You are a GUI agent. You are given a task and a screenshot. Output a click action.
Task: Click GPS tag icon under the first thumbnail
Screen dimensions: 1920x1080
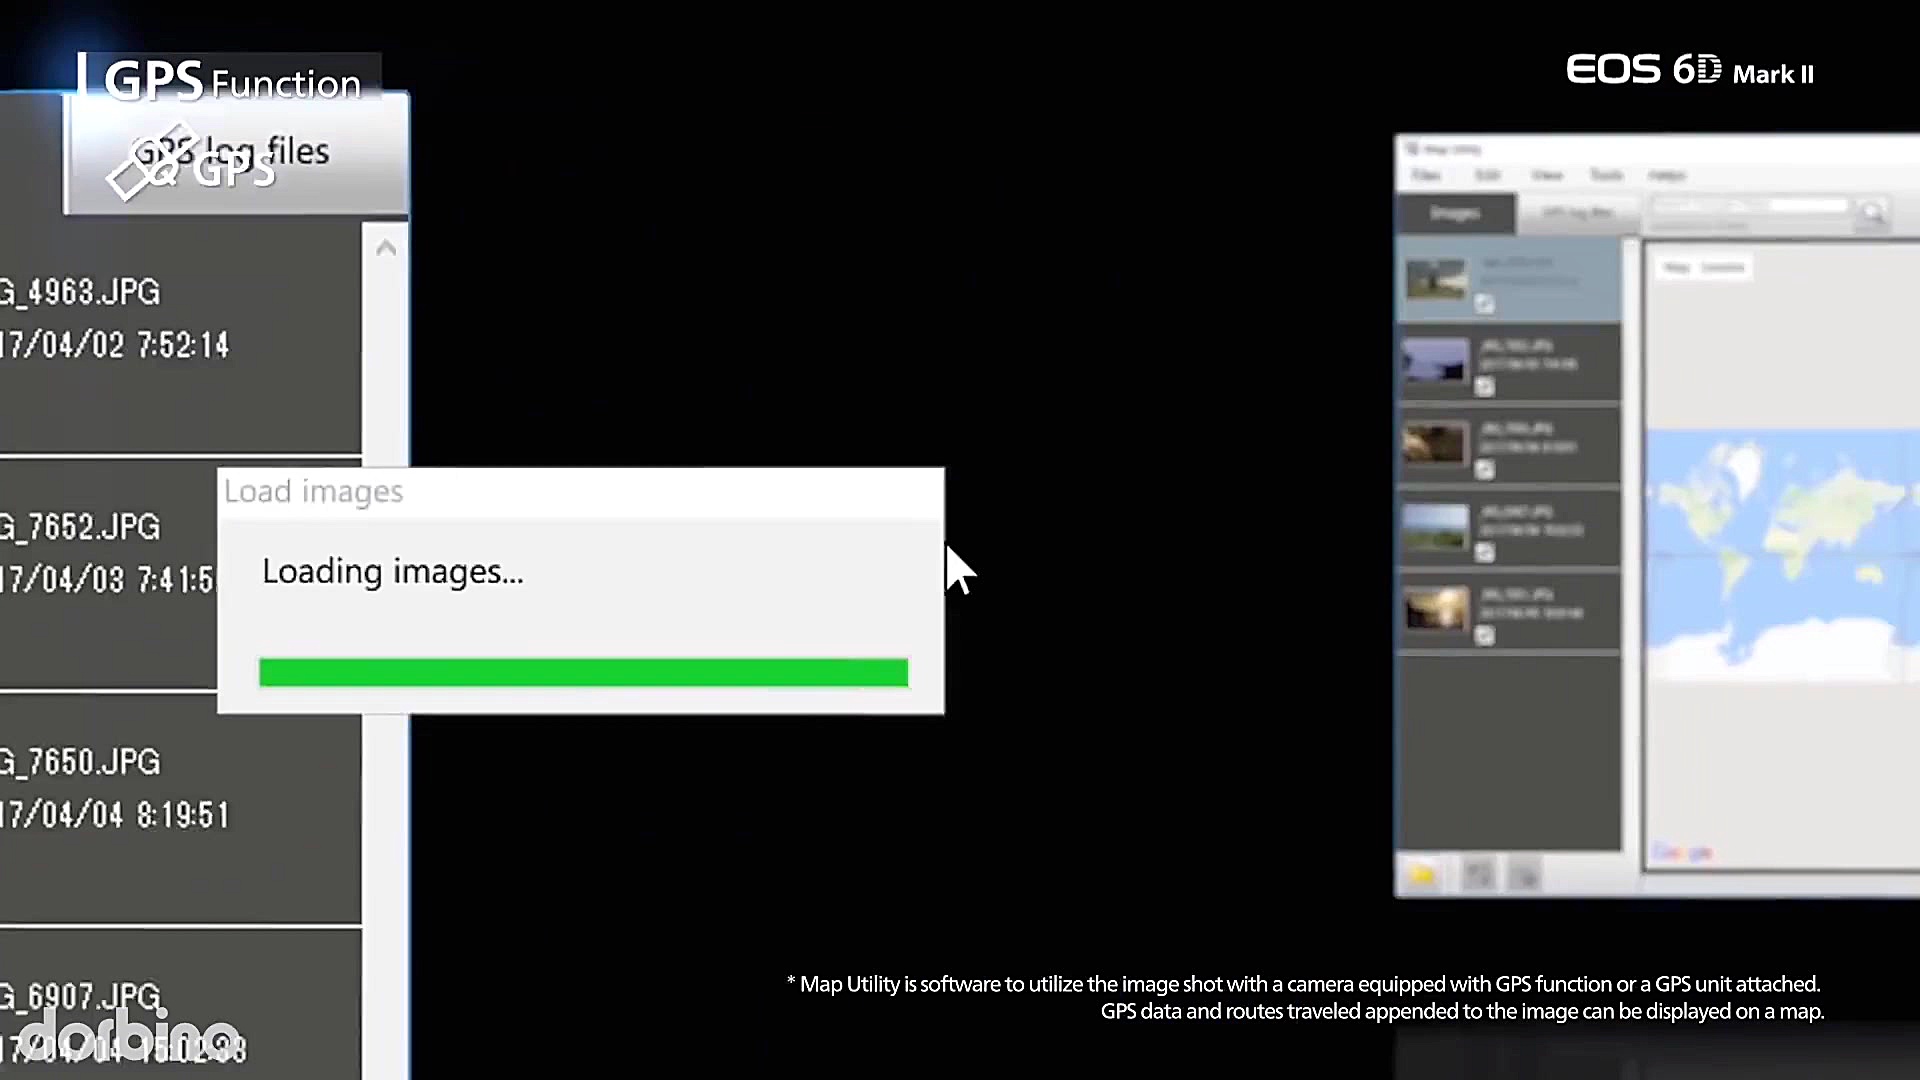tap(1485, 304)
